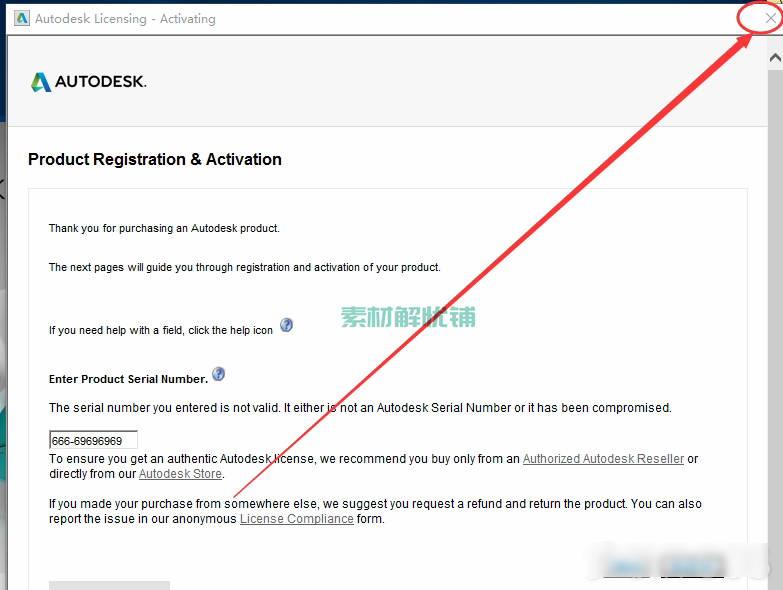Click the Autodesk title bar app icon
This screenshot has width=783, height=590.
pyautogui.click(x=22, y=19)
